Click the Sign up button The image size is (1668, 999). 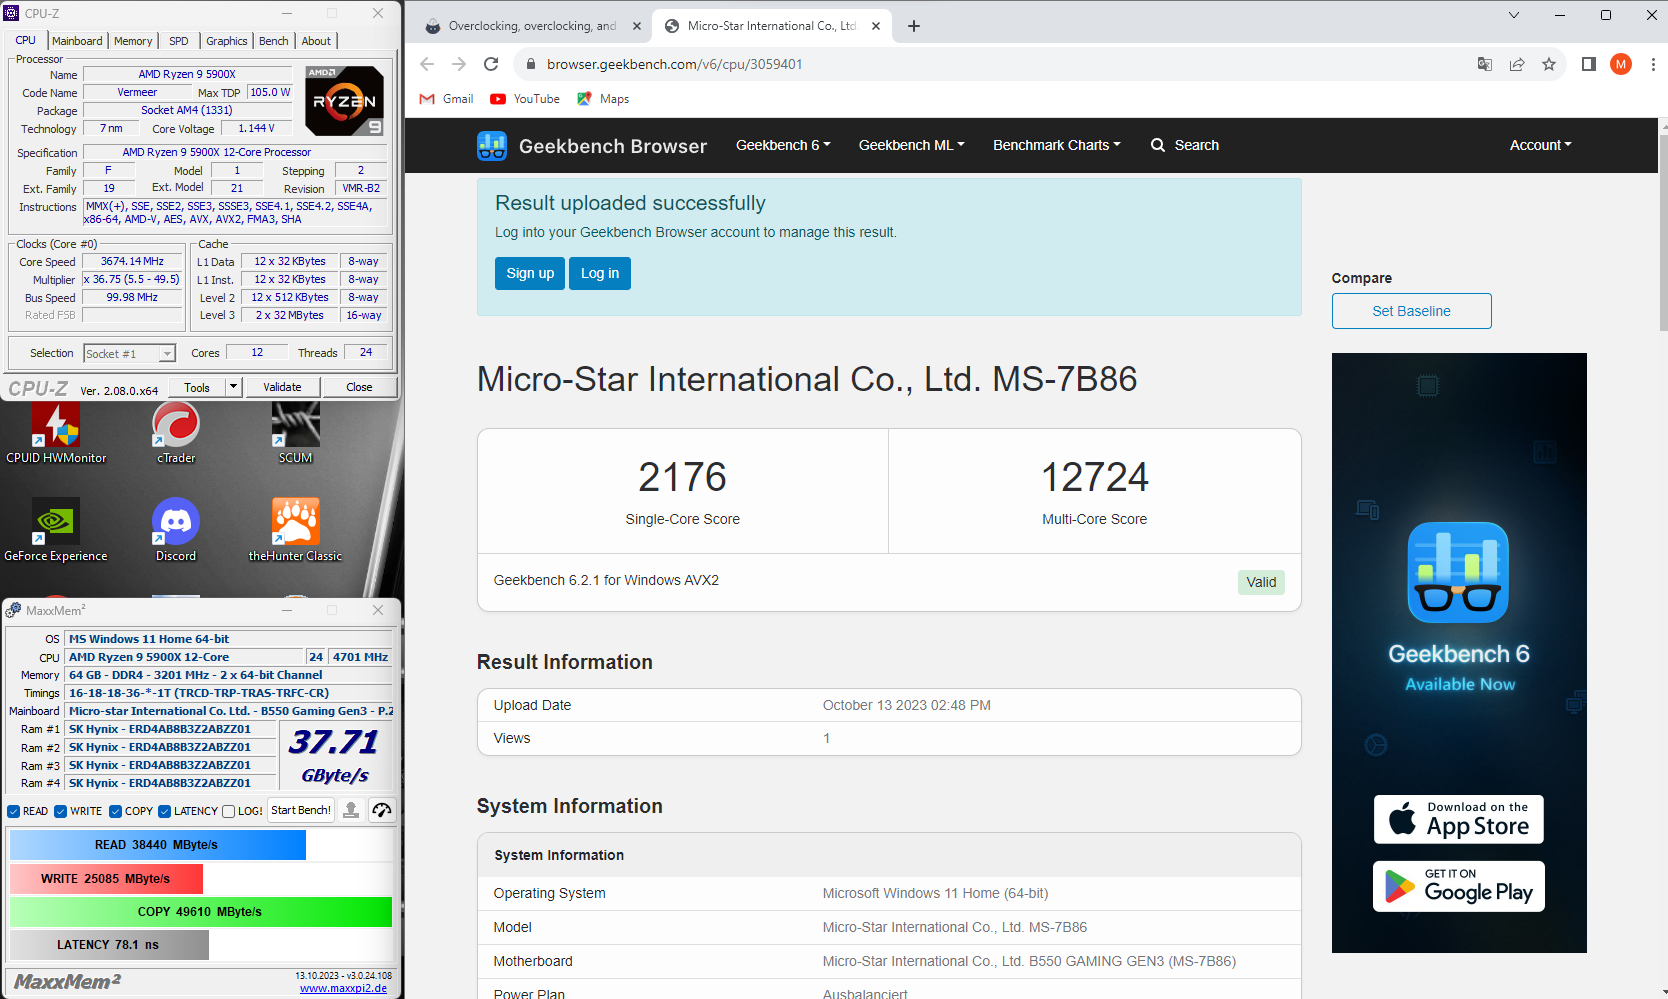[x=530, y=273]
